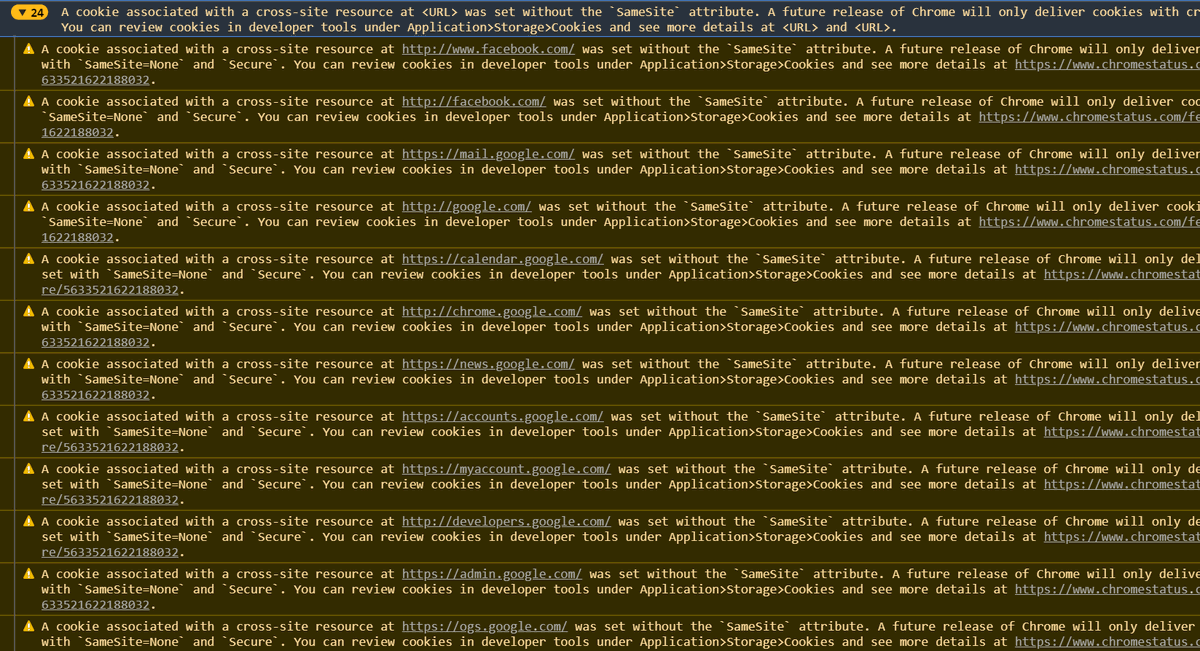Open chromestatus link in www.facebook.com warning
The image size is (1200, 651).
[1107, 65]
